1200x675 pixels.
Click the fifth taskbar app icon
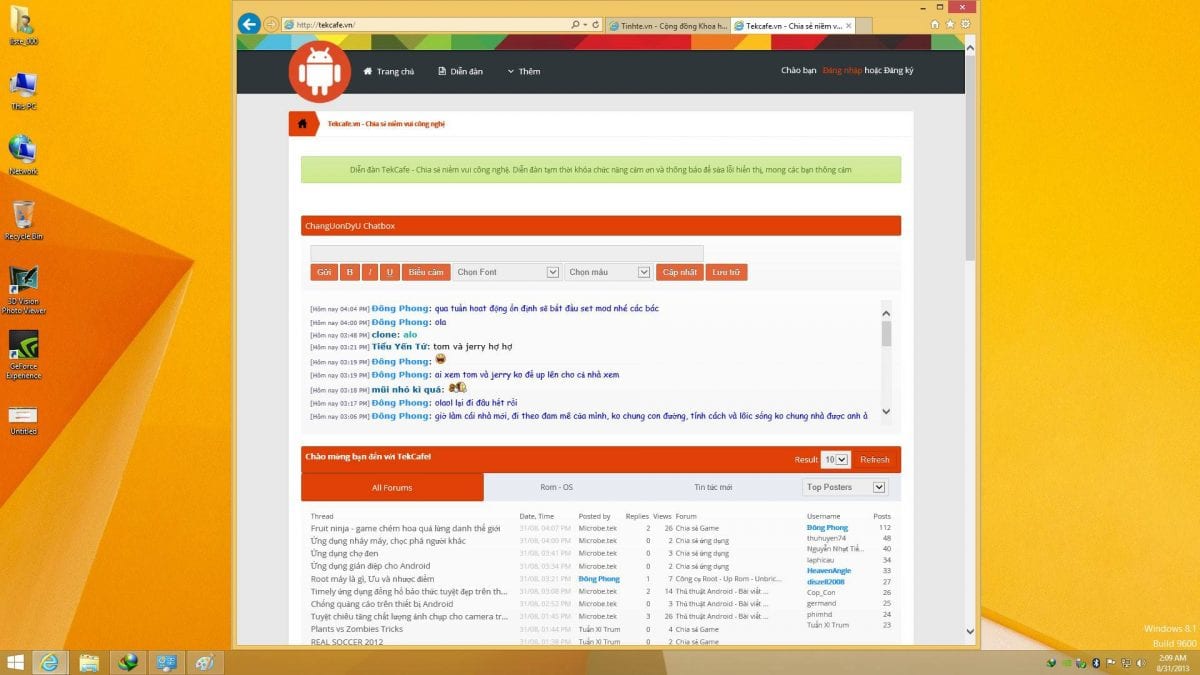[x=166, y=662]
